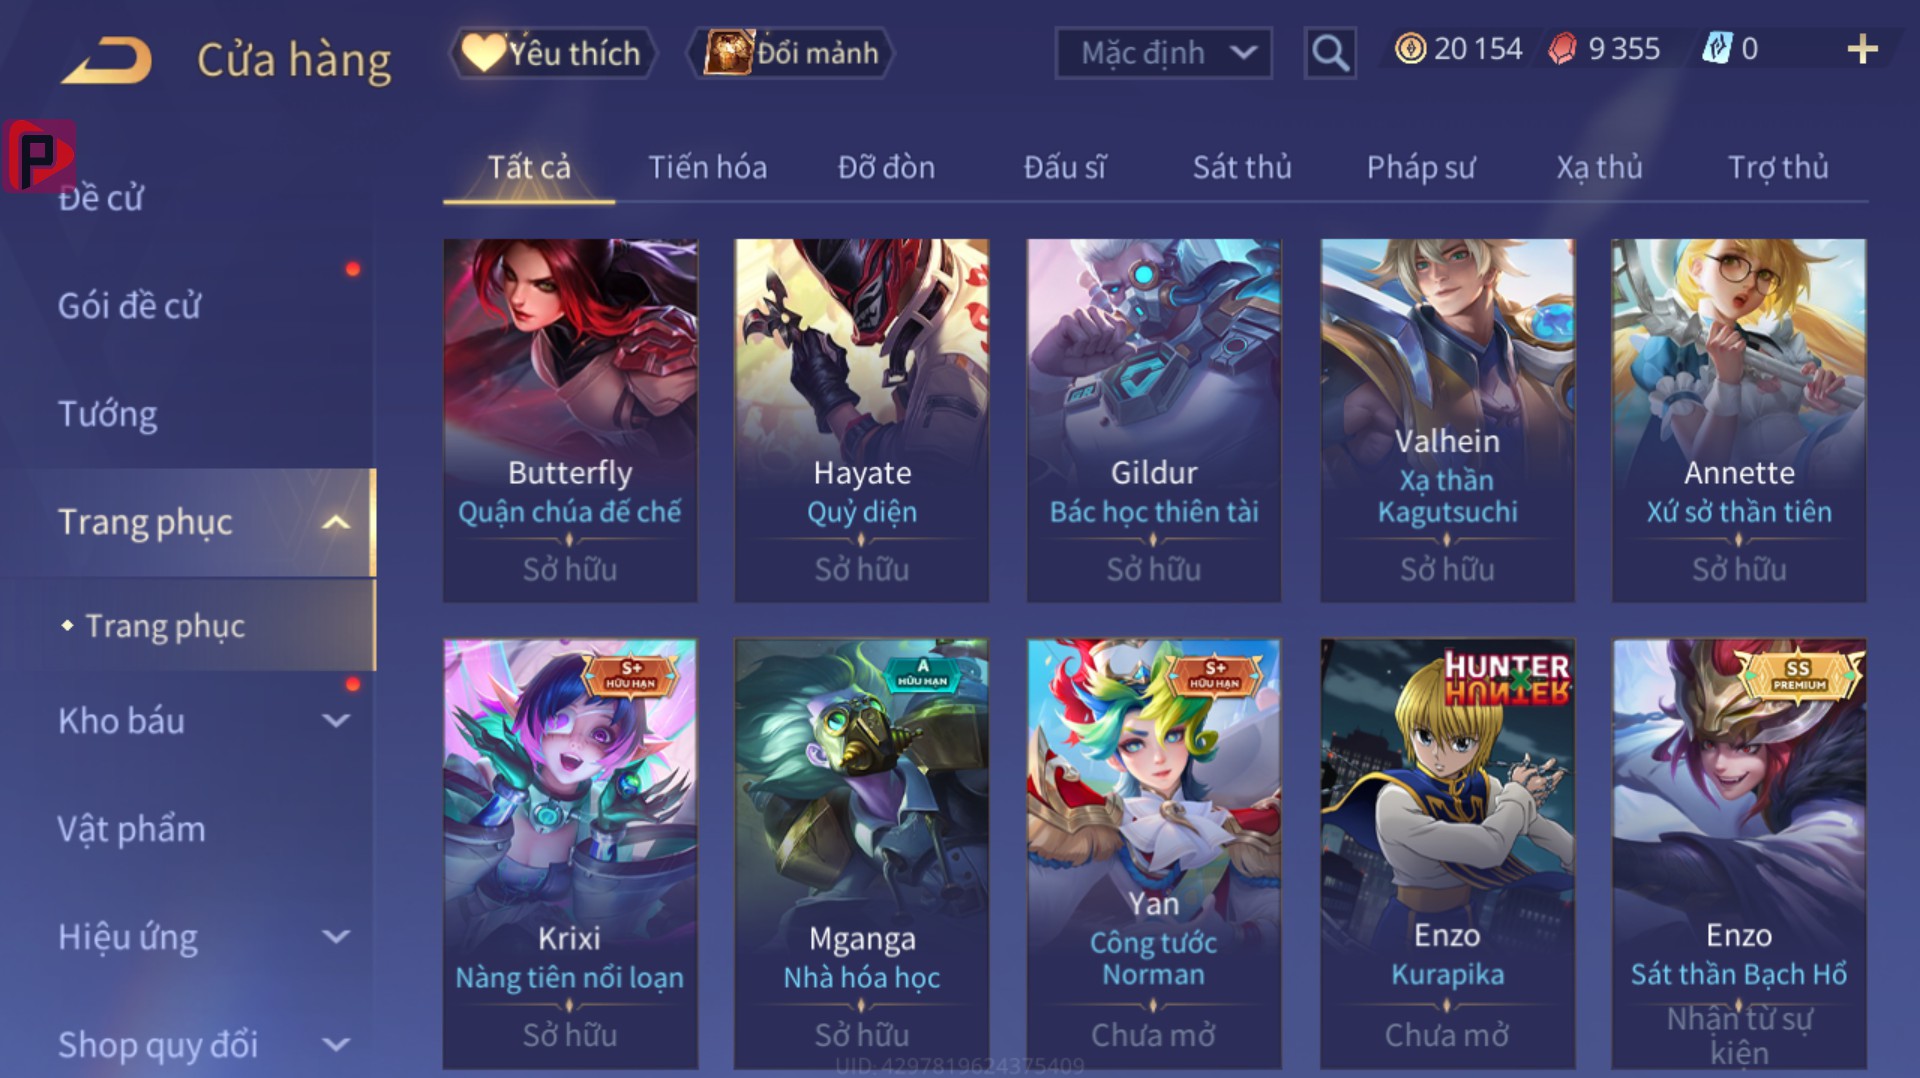1920x1078 pixels.
Task: Open Gói đề cử in sidebar
Action: click(129, 306)
